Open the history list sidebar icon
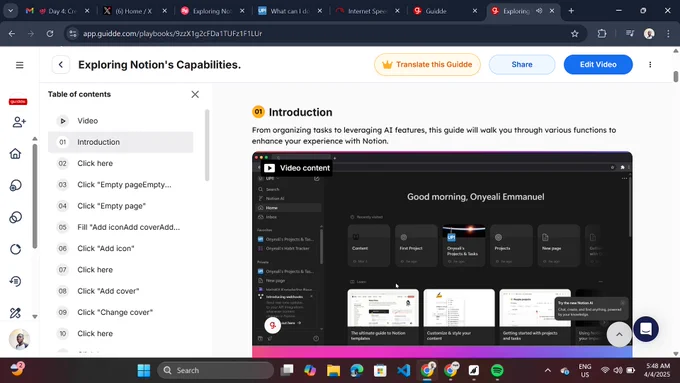 (15, 281)
